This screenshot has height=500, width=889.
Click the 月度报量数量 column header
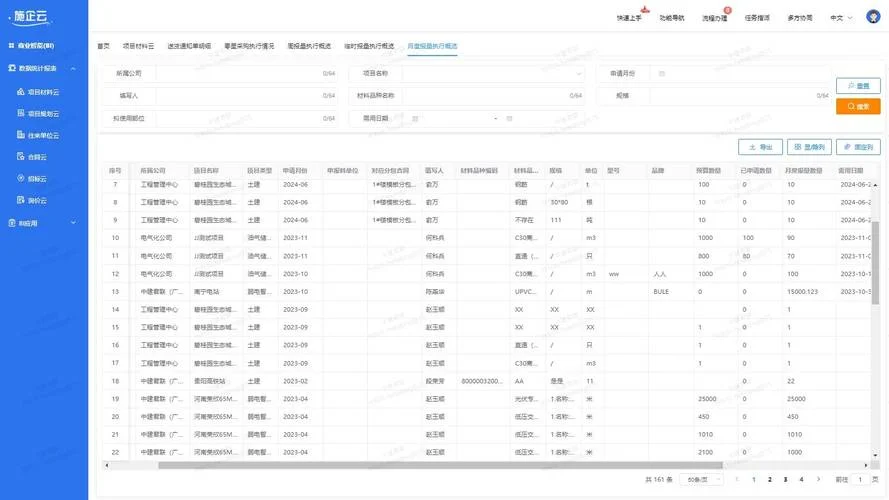[803, 171]
